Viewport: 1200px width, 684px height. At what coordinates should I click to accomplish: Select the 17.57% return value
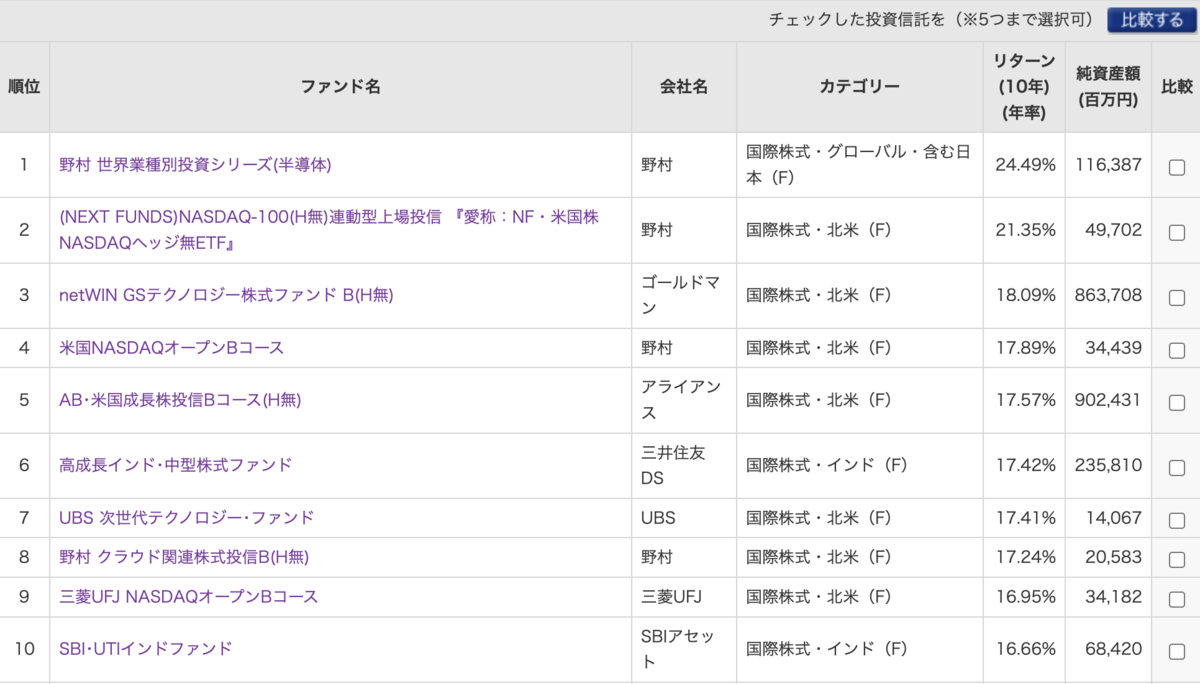(1025, 400)
